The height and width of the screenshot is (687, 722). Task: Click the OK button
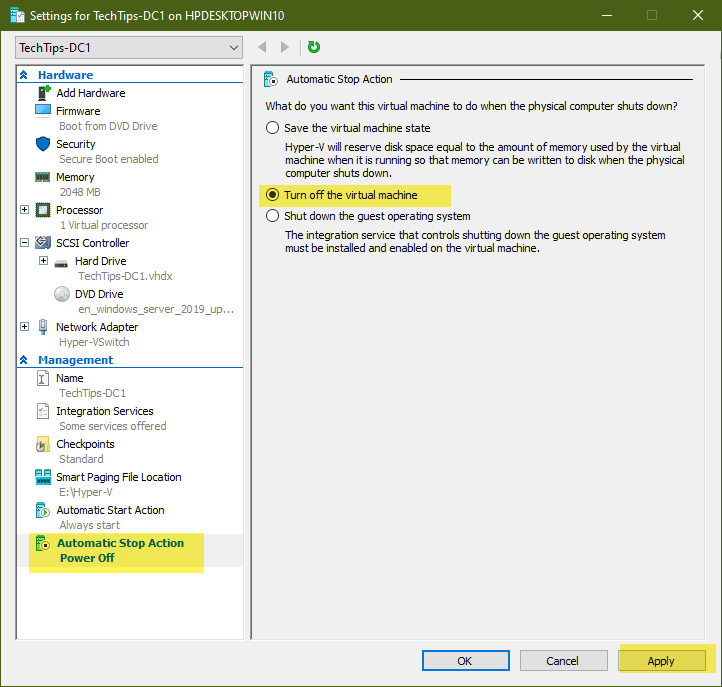point(466,661)
